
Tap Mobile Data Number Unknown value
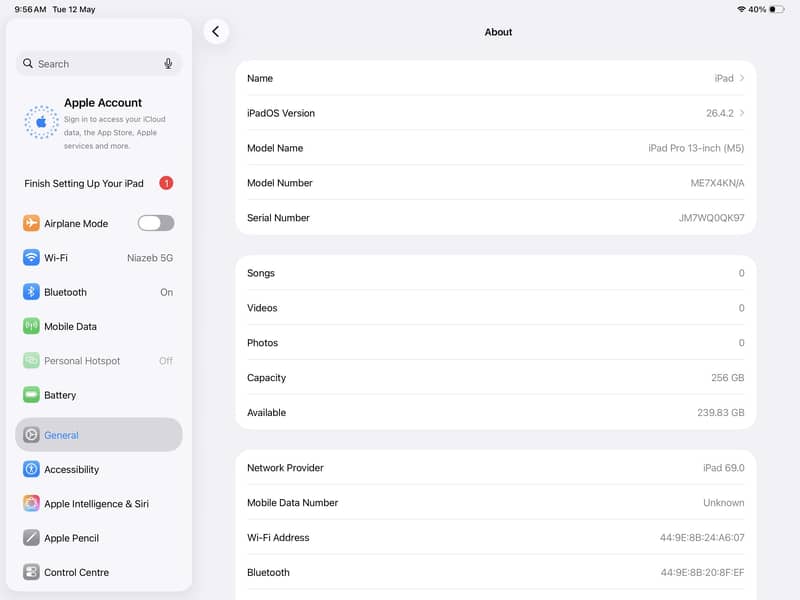(723, 503)
